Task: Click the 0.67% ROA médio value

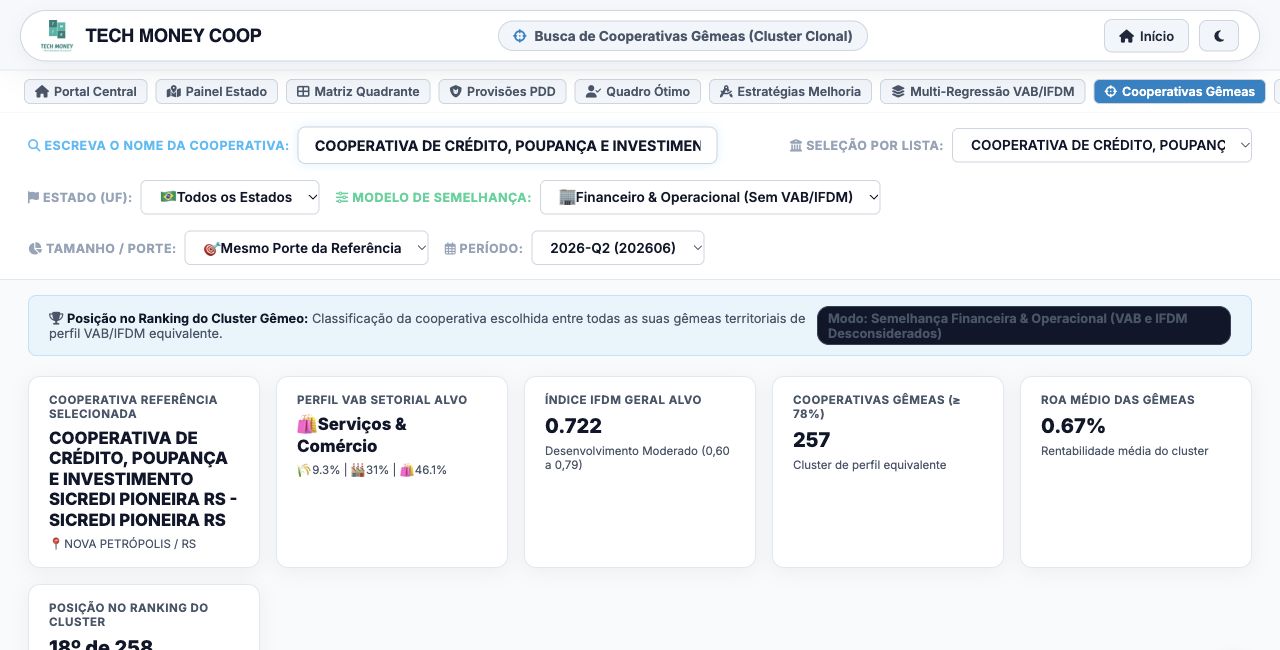Action: coord(1073,426)
